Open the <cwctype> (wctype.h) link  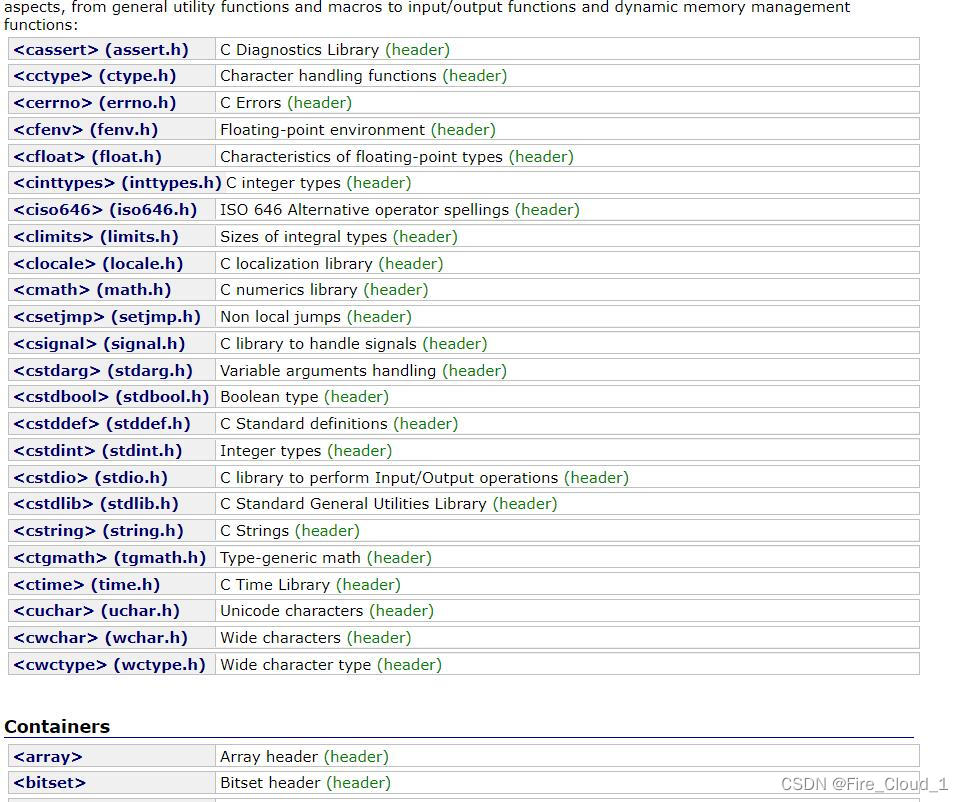pyautogui.click(x=109, y=664)
